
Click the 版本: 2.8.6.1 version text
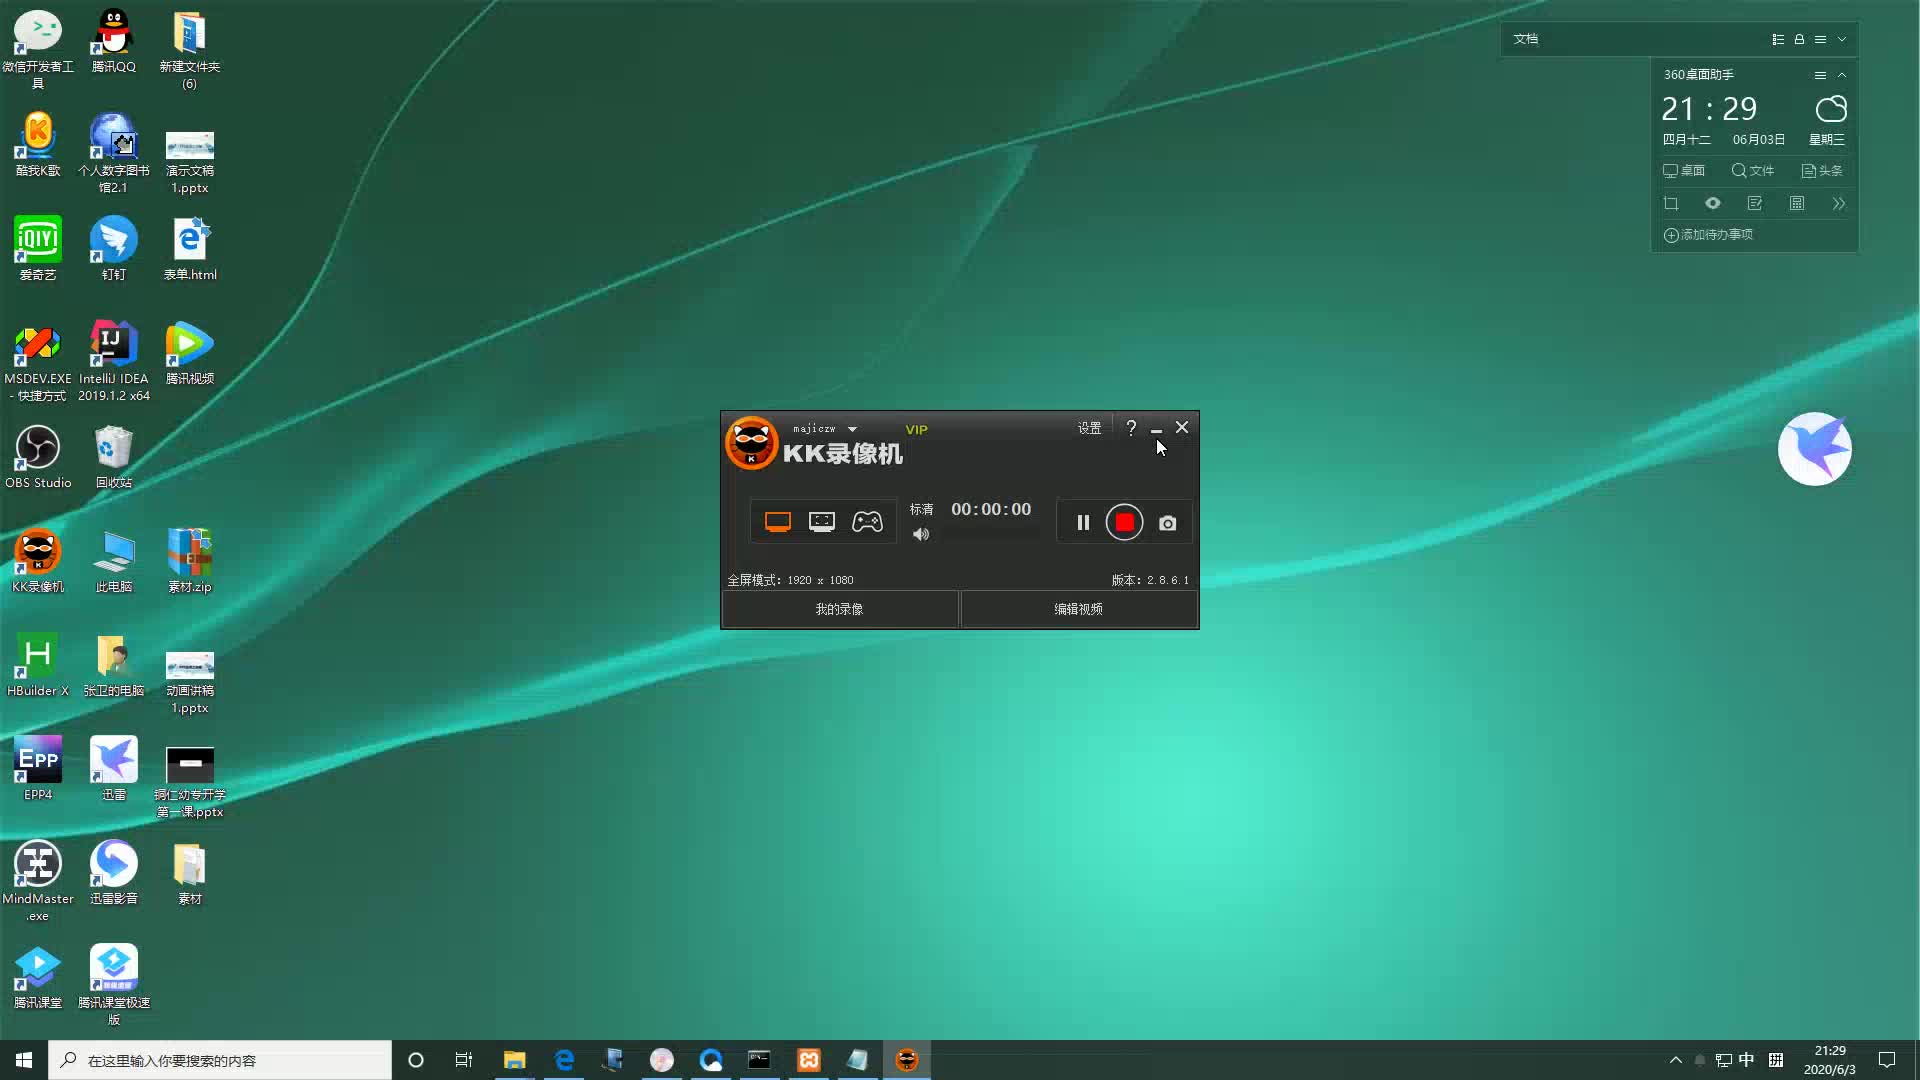1150,580
